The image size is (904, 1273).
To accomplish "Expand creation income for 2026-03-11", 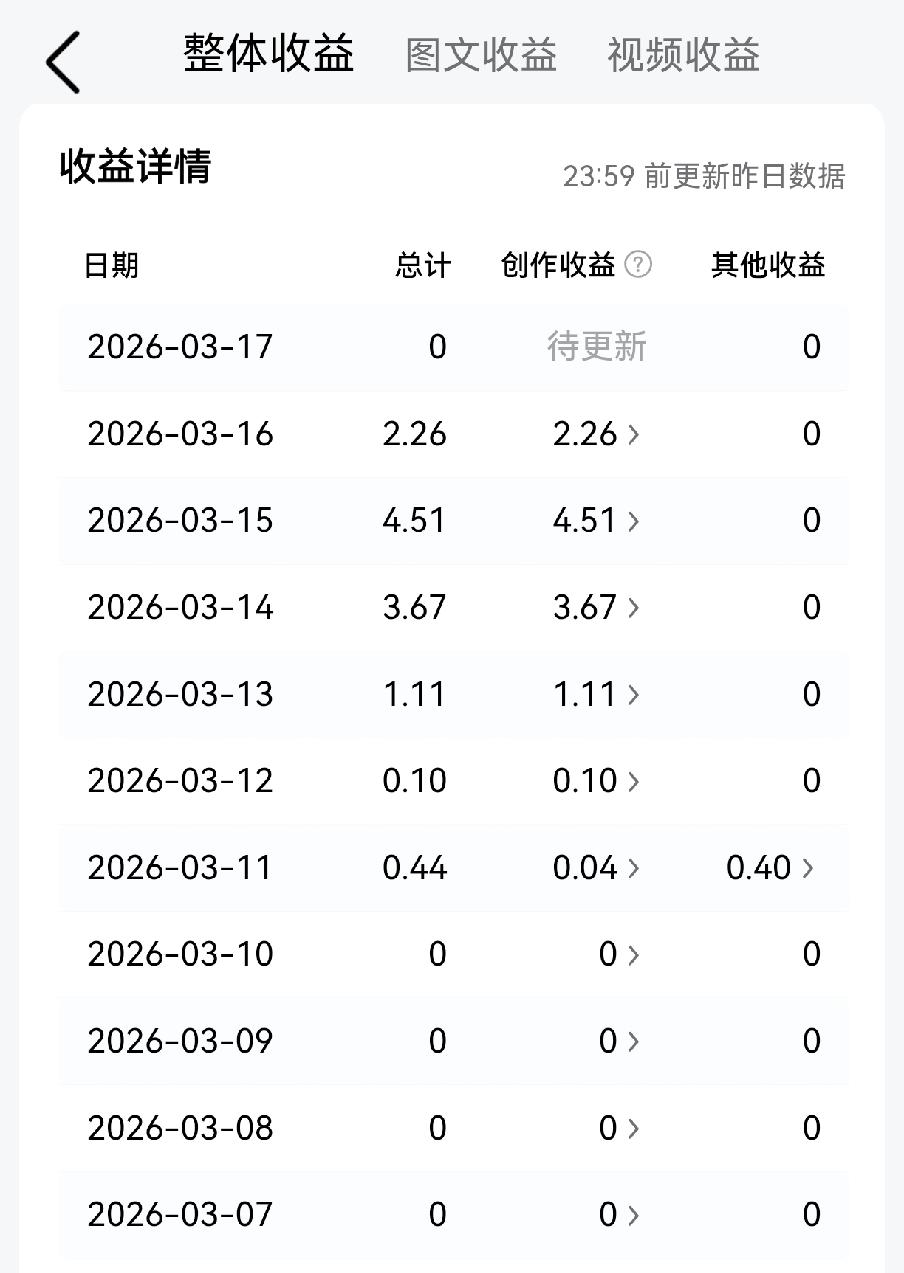I will click(x=634, y=868).
